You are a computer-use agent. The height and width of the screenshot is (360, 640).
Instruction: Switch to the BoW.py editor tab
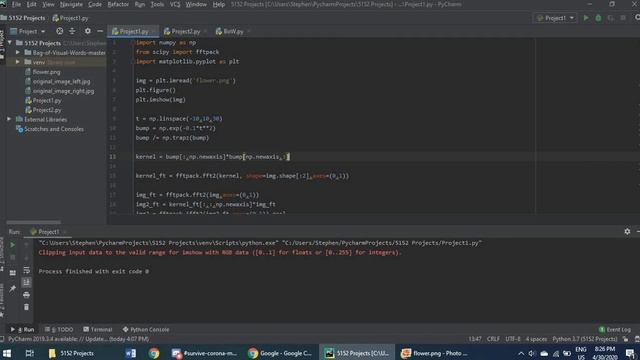[233, 31]
